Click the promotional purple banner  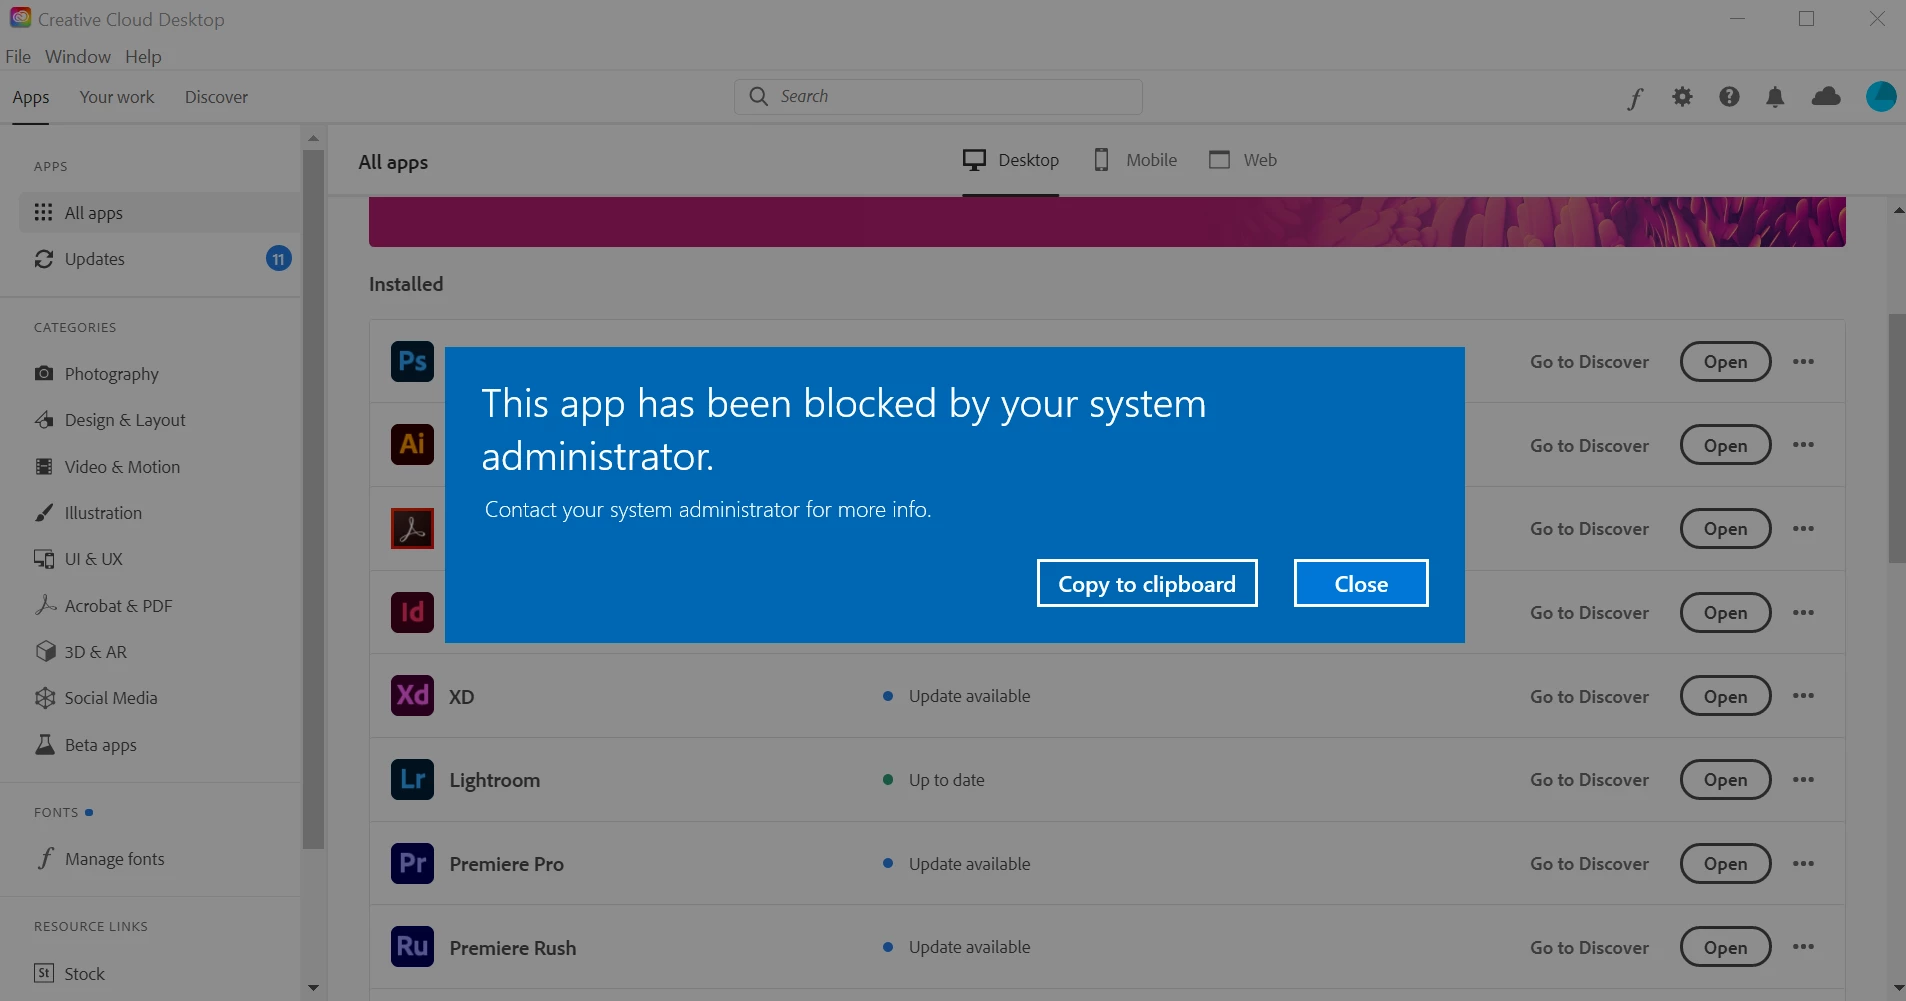(x=1107, y=221)
